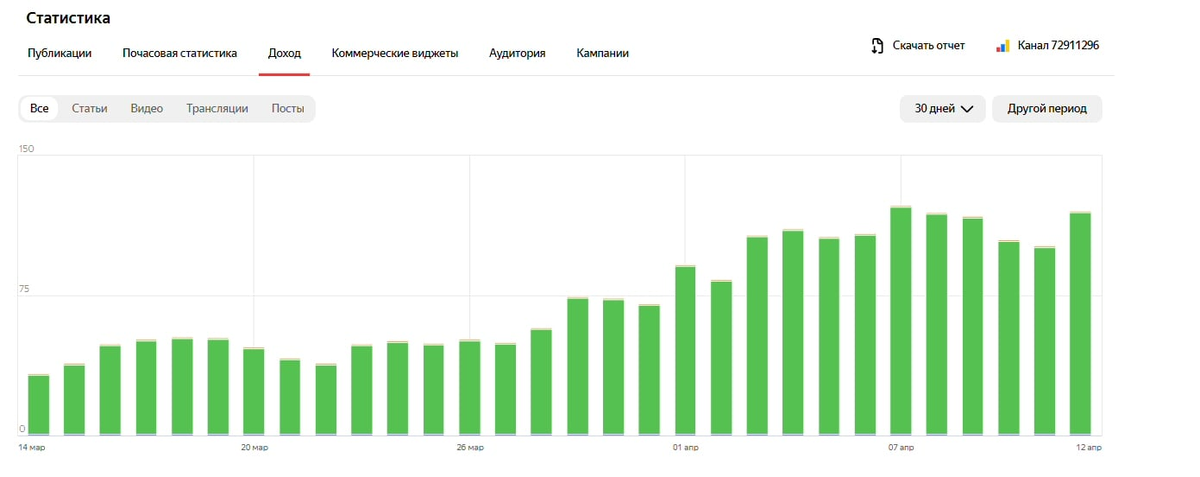Click the download report icon

coord(877,46)
